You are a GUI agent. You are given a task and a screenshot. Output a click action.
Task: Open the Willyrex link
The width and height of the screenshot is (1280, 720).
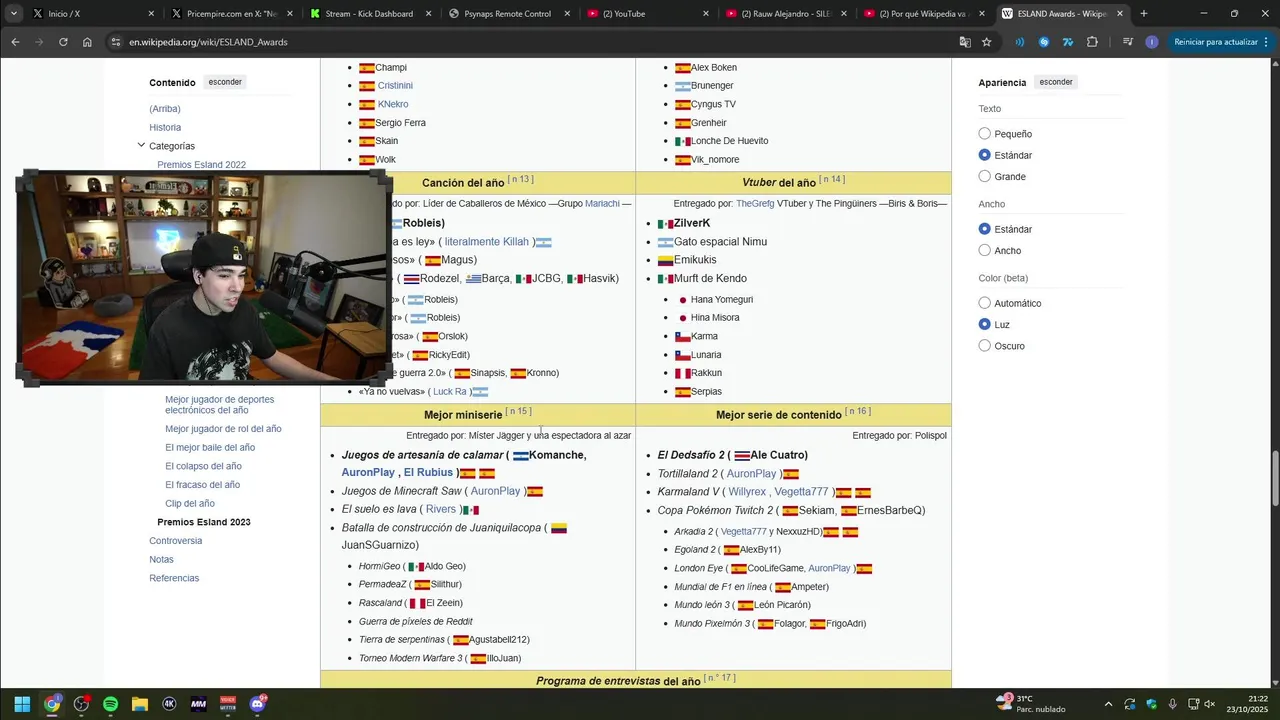(x=747, y=492)
